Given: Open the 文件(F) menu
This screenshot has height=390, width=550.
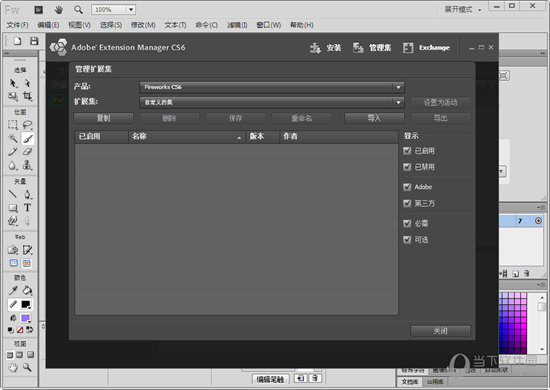Looking at the screenshot, I should (x=17, y=25).
